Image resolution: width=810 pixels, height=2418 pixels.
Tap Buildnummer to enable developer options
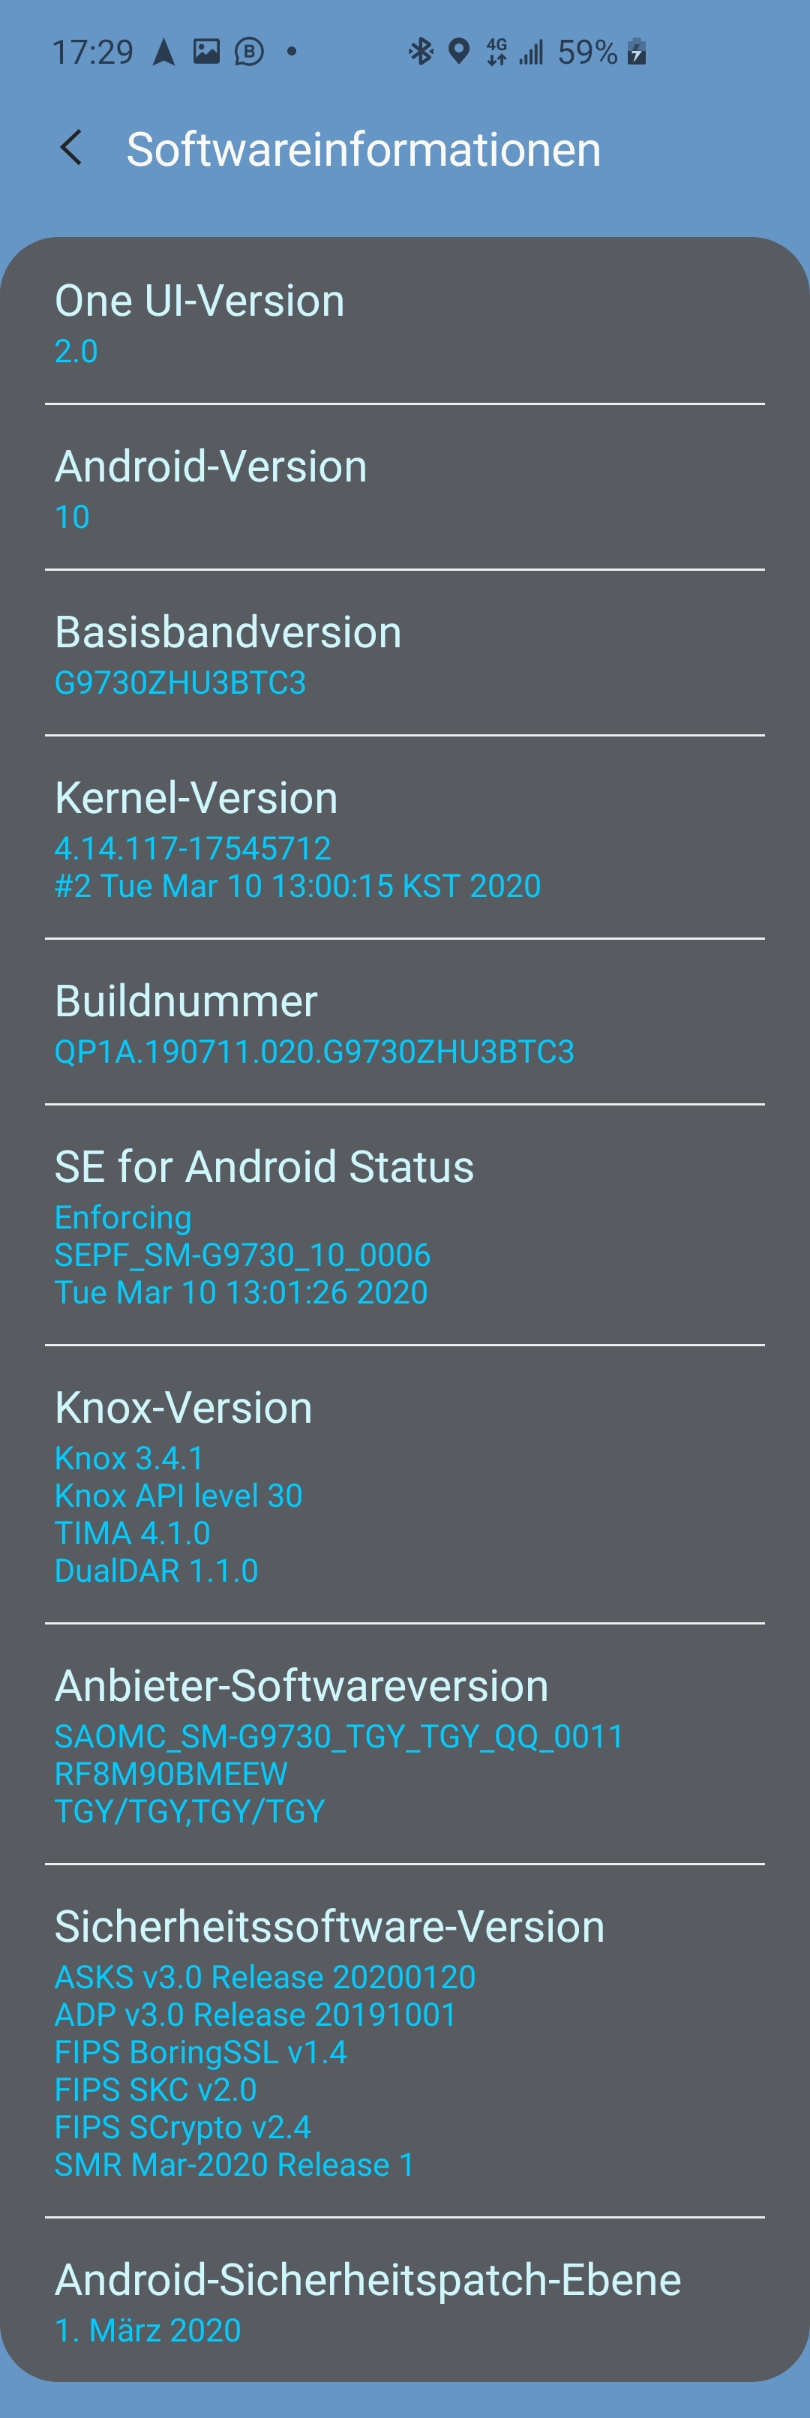[x=405, y=1023]
